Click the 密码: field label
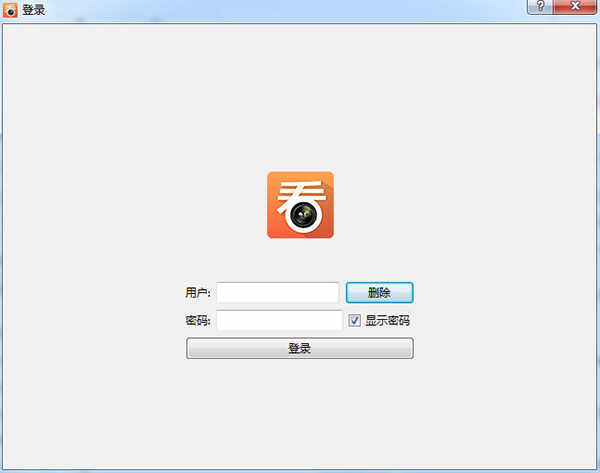 point(197,321)
